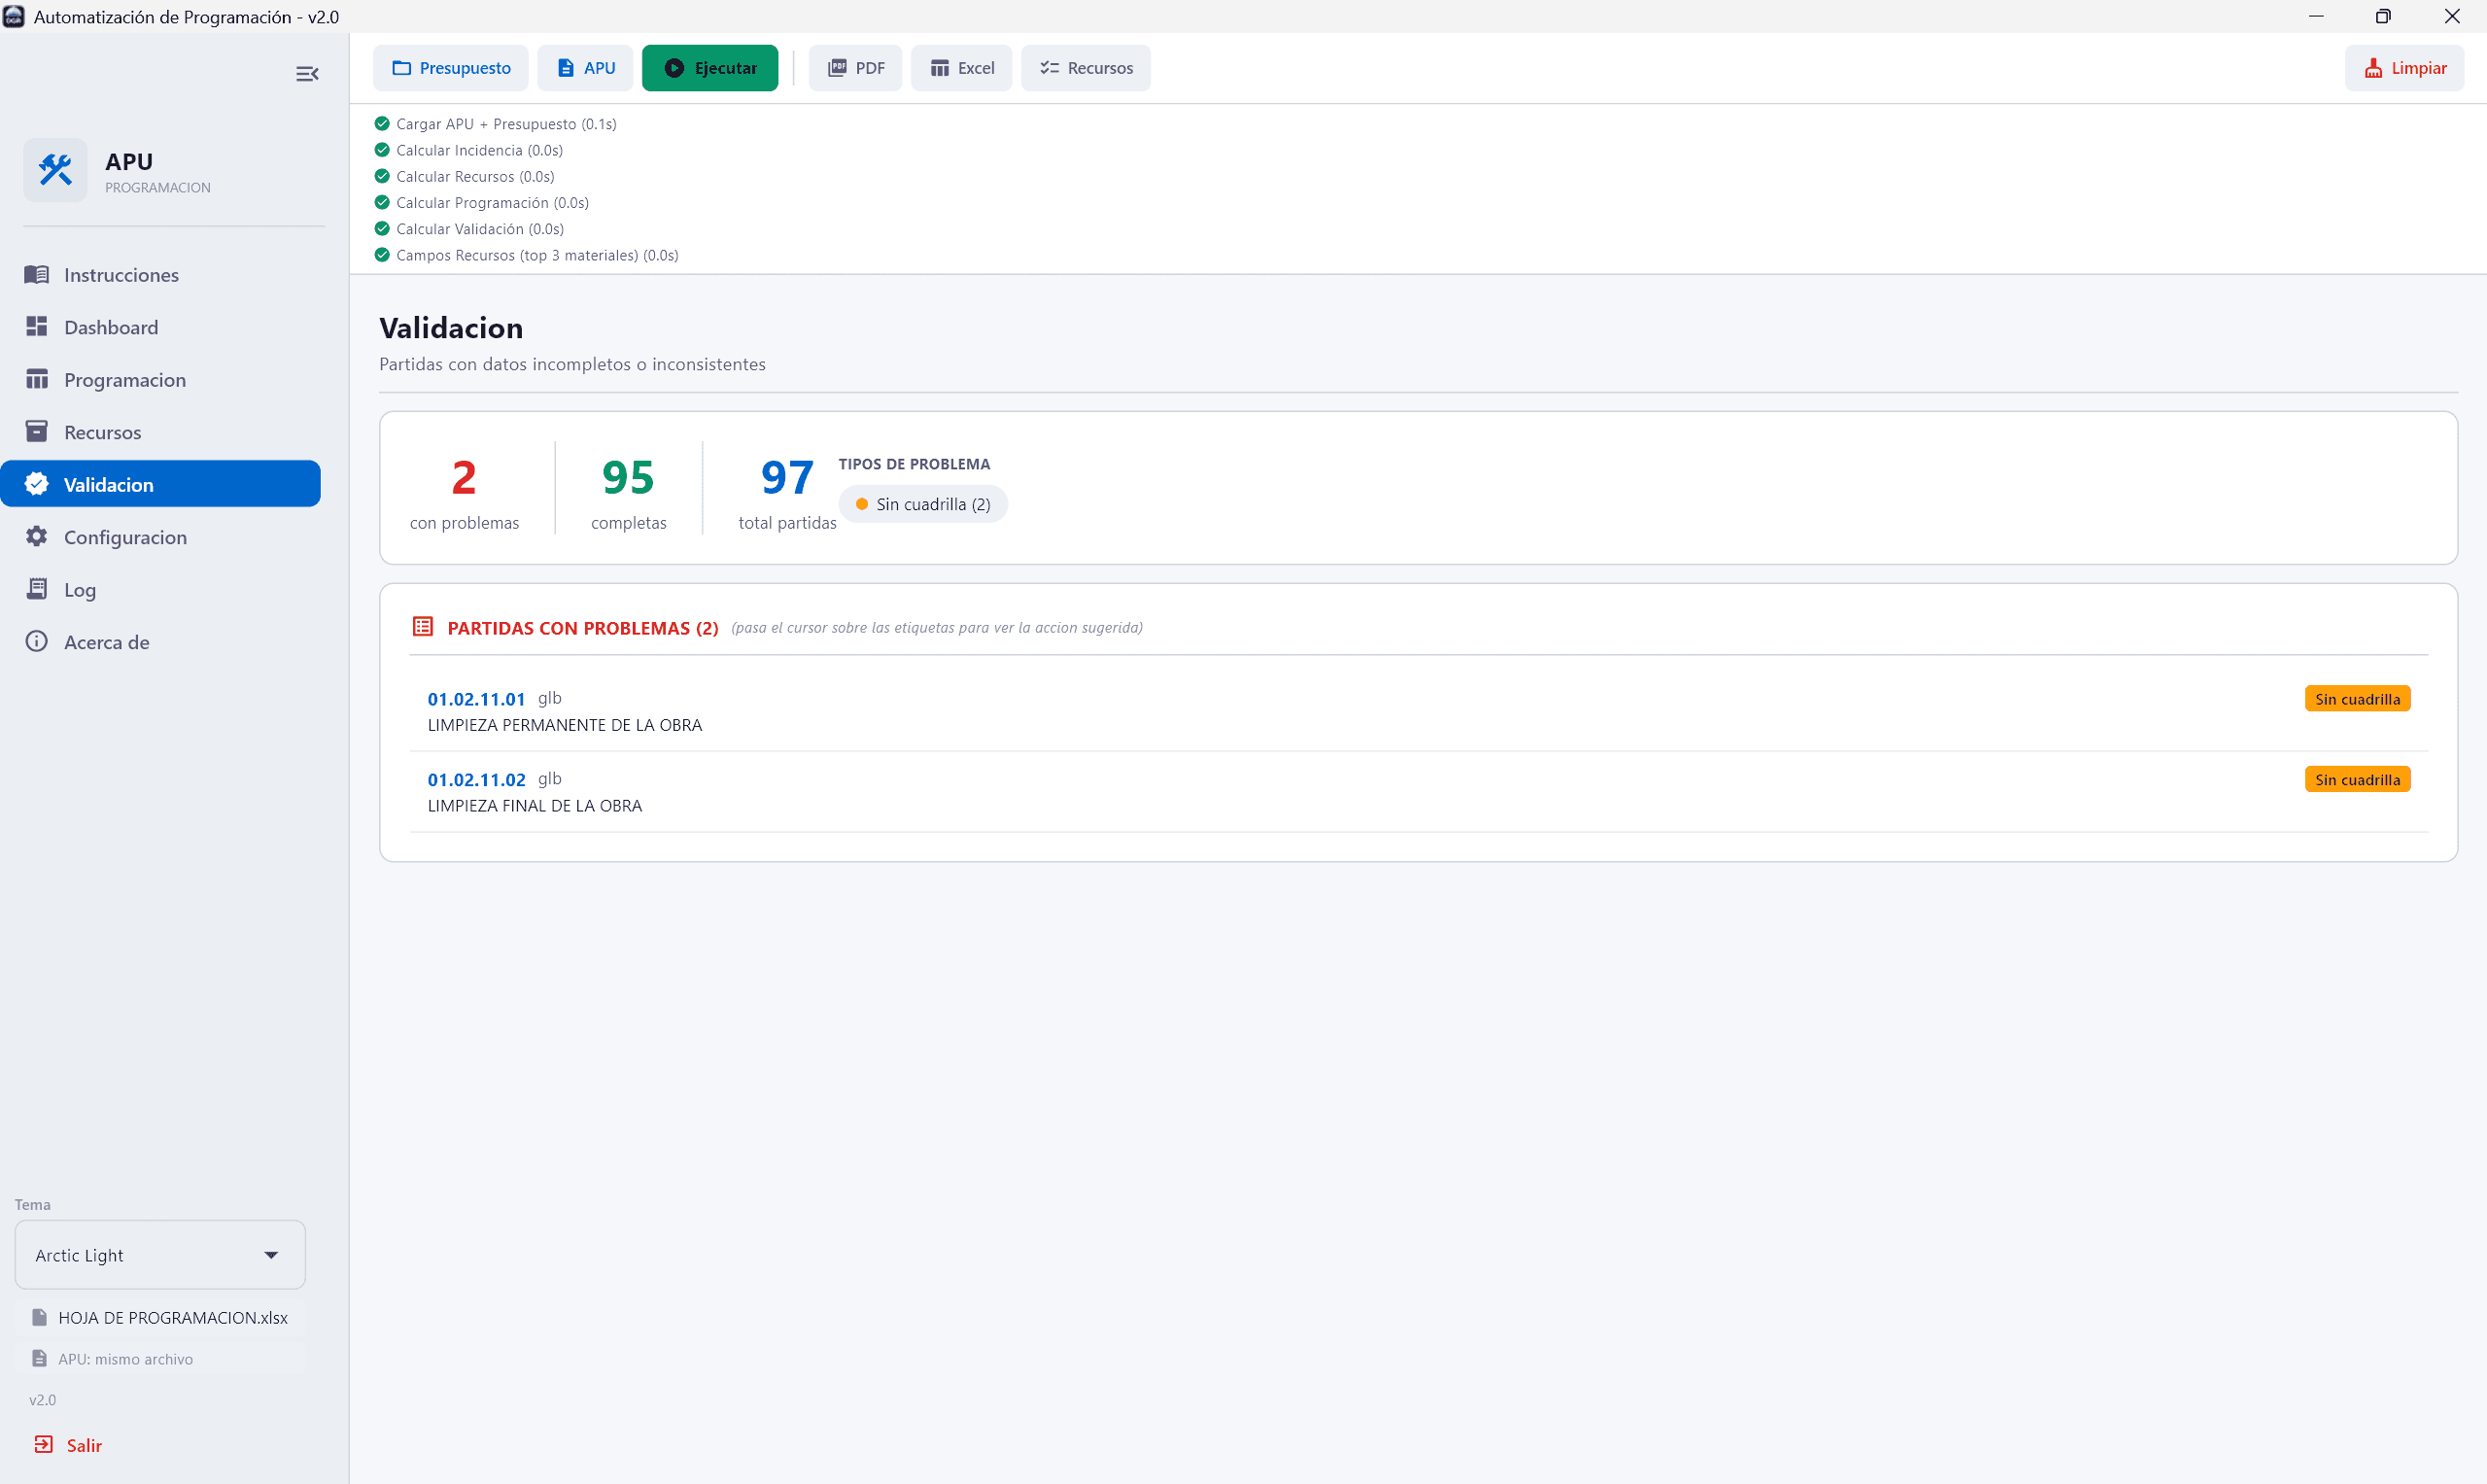Click Sin cuadrilla tag for LIMPIEZA FINAL

coord(2357,780)
